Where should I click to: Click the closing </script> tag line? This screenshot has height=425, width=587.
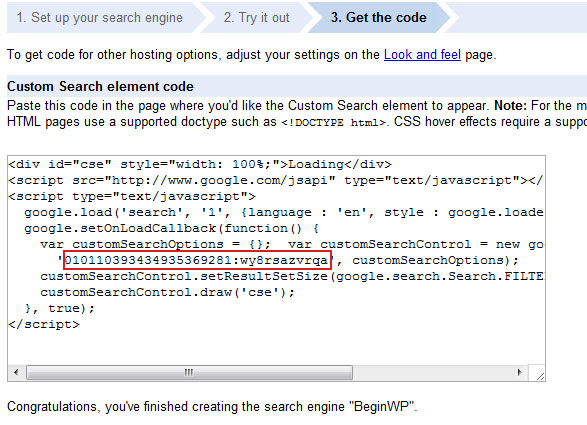point(44,324)
